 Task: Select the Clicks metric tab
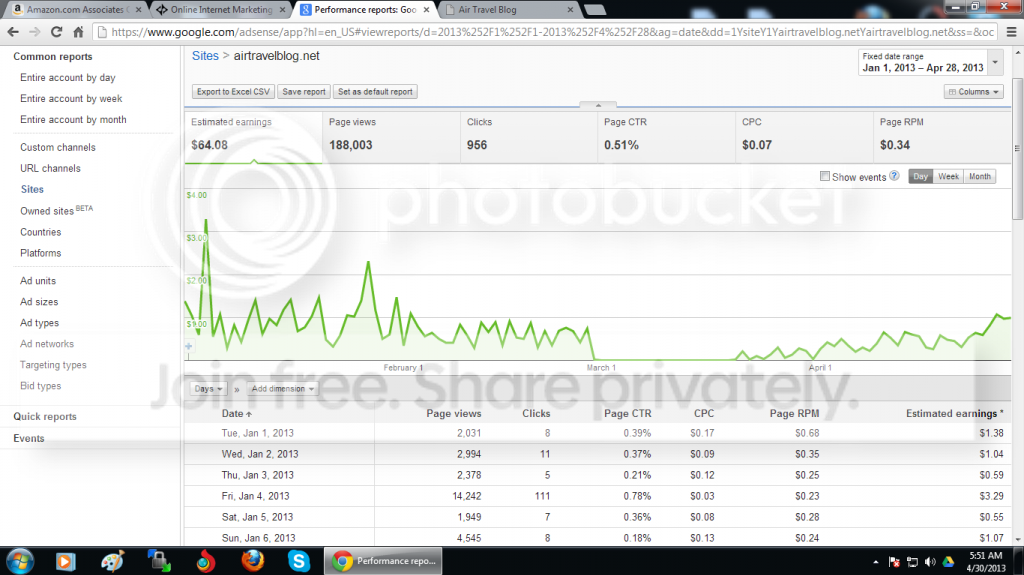coord(528,136)
